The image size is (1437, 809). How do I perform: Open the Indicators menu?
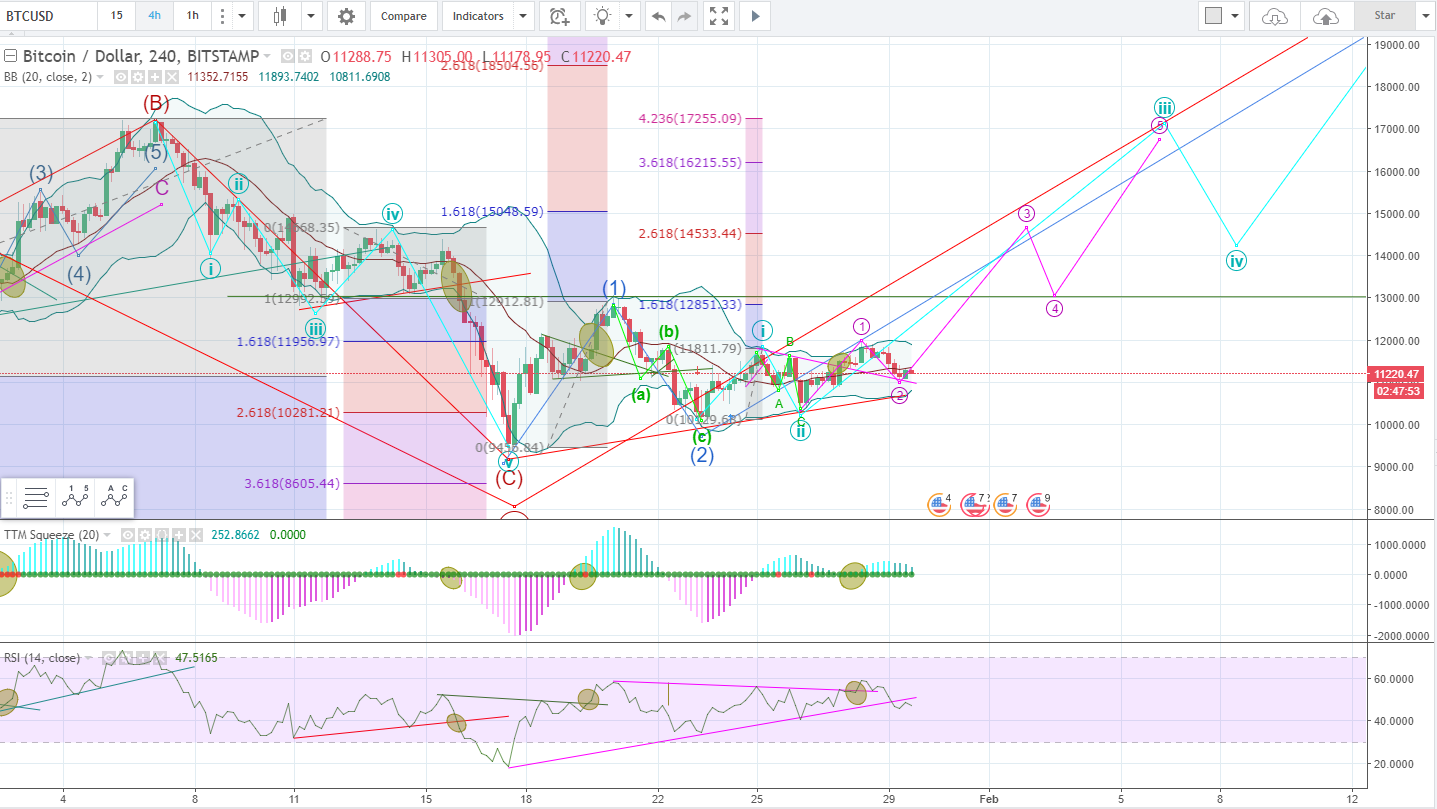pos(478,16)
